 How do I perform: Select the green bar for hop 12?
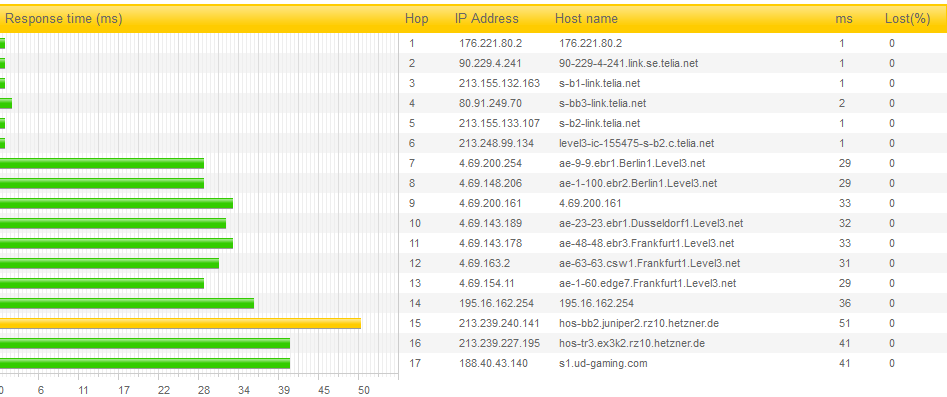(109, 263)
